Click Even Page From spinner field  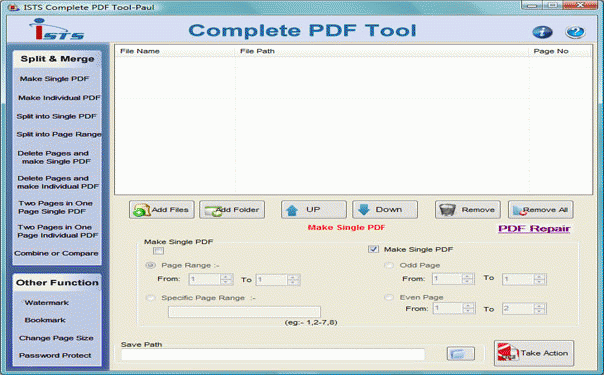pos(453,308)
